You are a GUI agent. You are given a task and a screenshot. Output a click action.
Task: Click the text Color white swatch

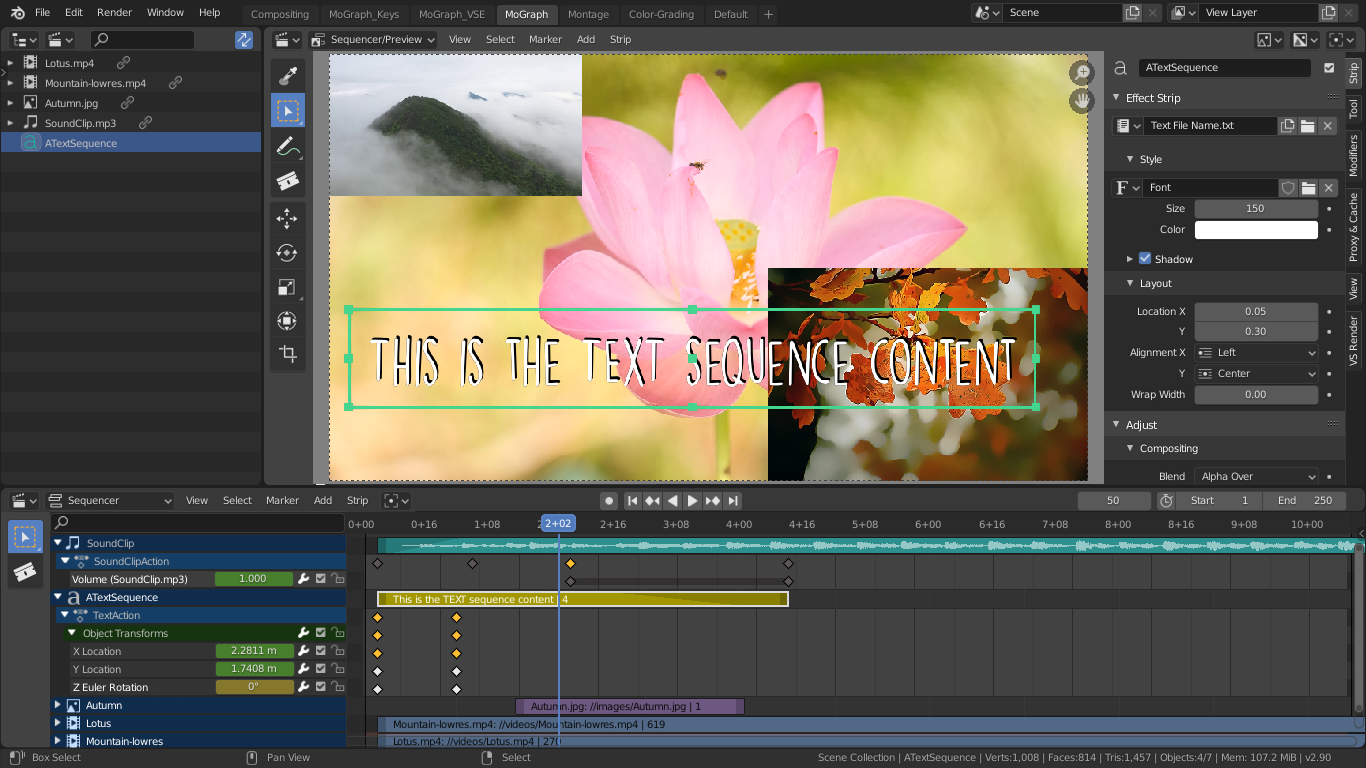tap(1256, 229)
